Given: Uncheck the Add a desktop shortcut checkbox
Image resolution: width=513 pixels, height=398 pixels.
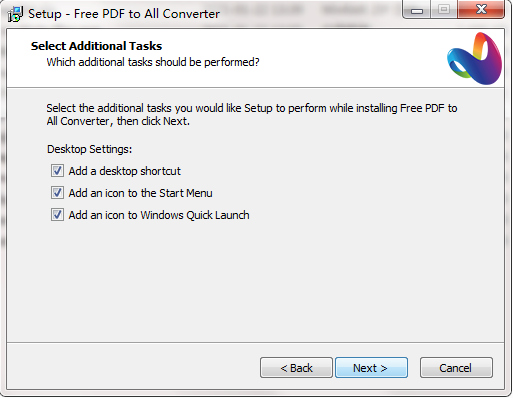Looking at the screenshot, I should coord(57,171).
